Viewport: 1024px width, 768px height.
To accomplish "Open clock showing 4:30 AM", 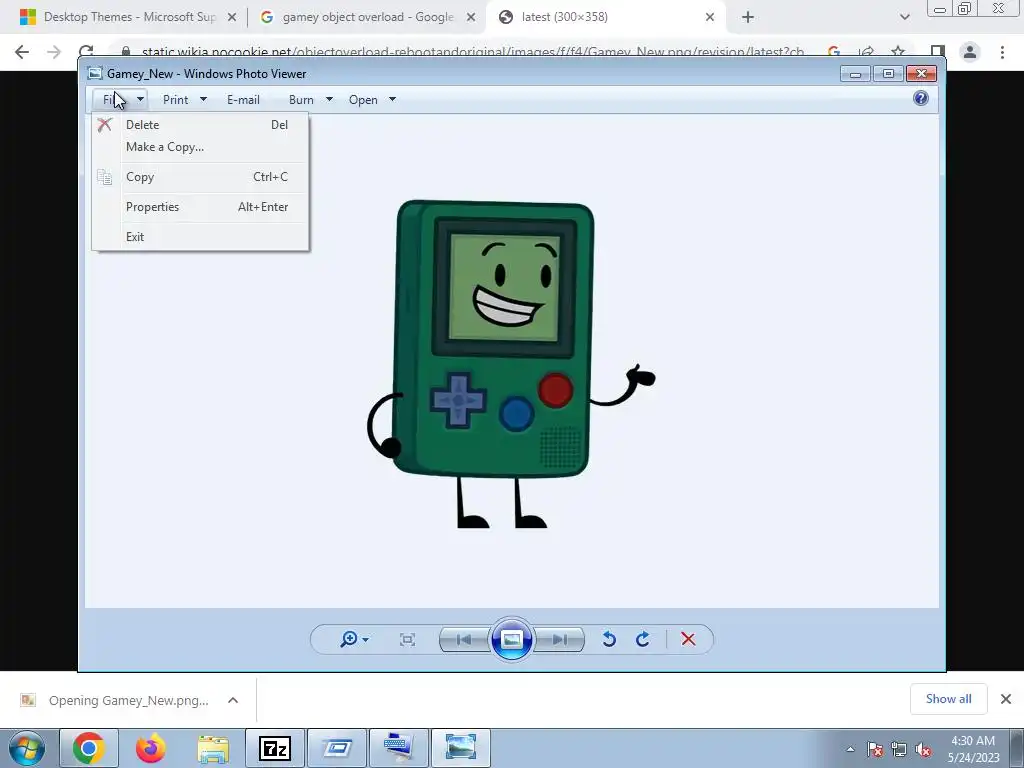I will click(973, 749).
